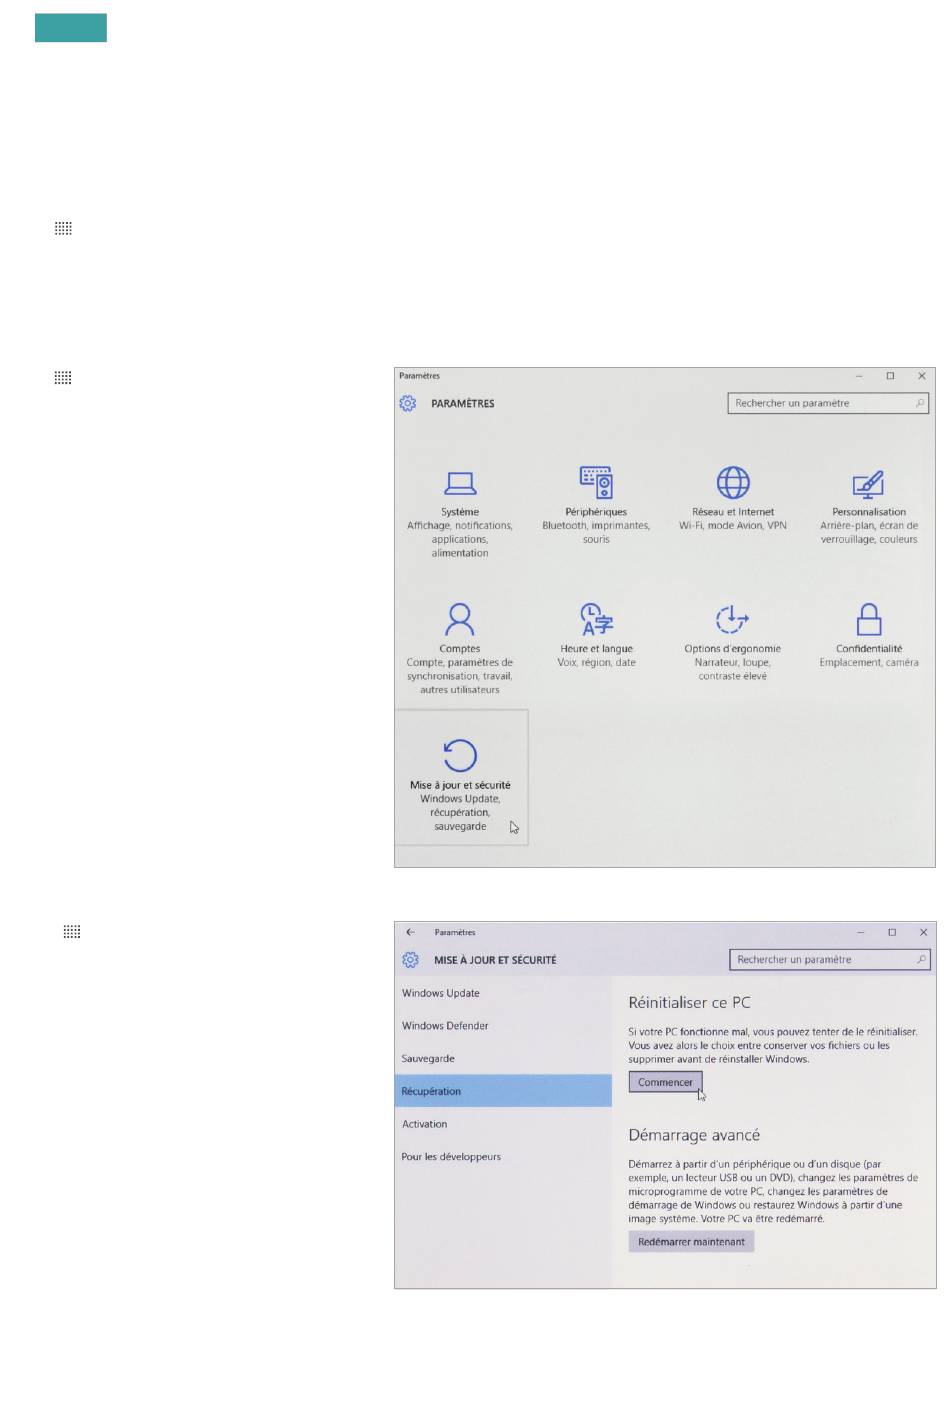Open the Périphériques settings icon
Image resolution: width=950 pixels, height=1414 pixels.
(596, 483)
